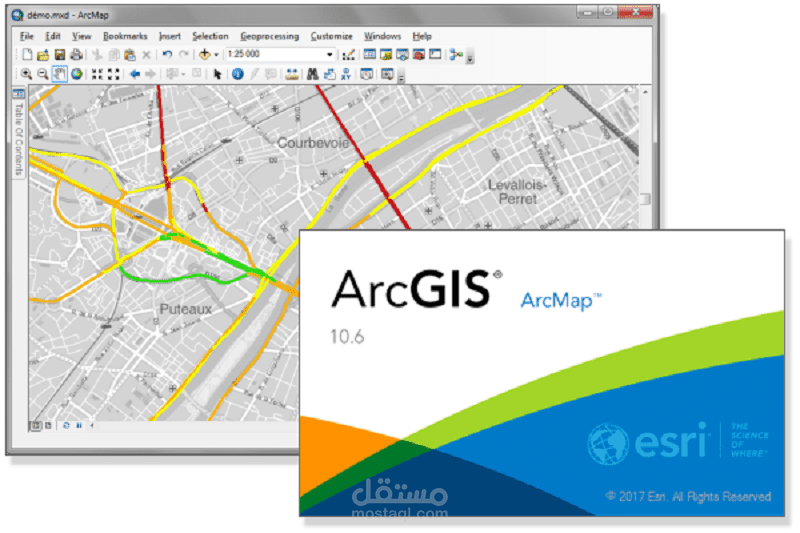Click the HTML Popup tool icon
800x533 pixels.
pos(271,74)
